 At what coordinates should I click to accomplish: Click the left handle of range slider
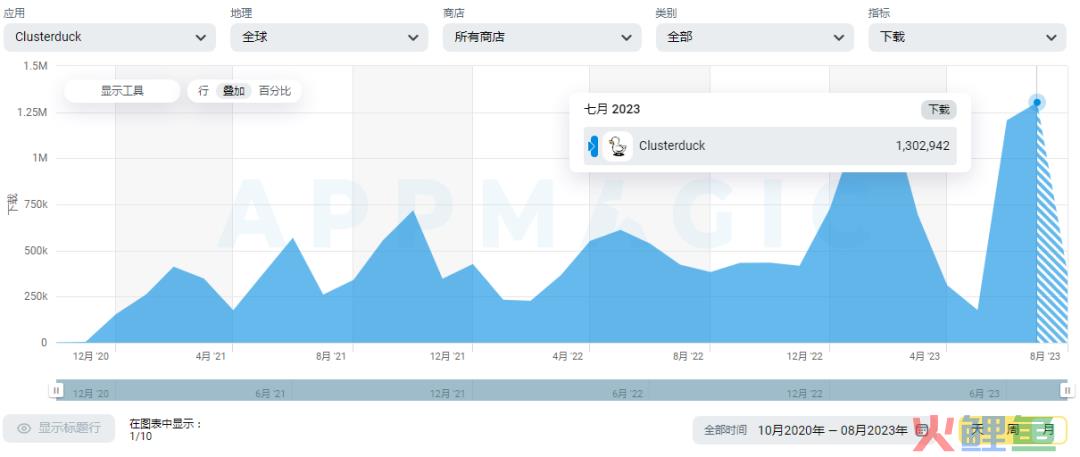pos(56,390)
